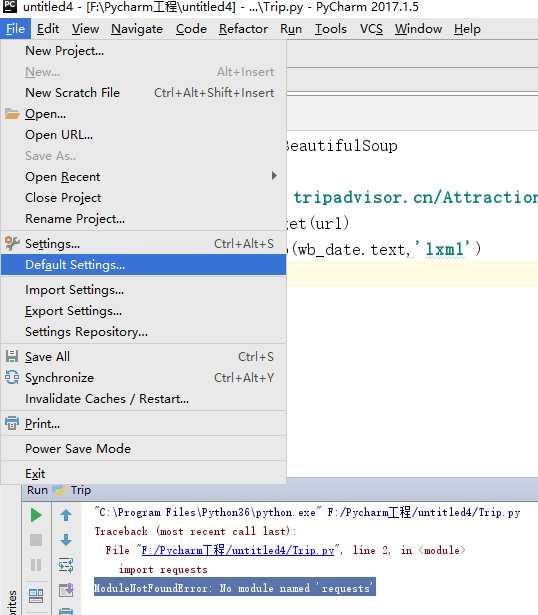Open the Help menu
The height and width of the screenshot is (615, 538).
[467, 29]
